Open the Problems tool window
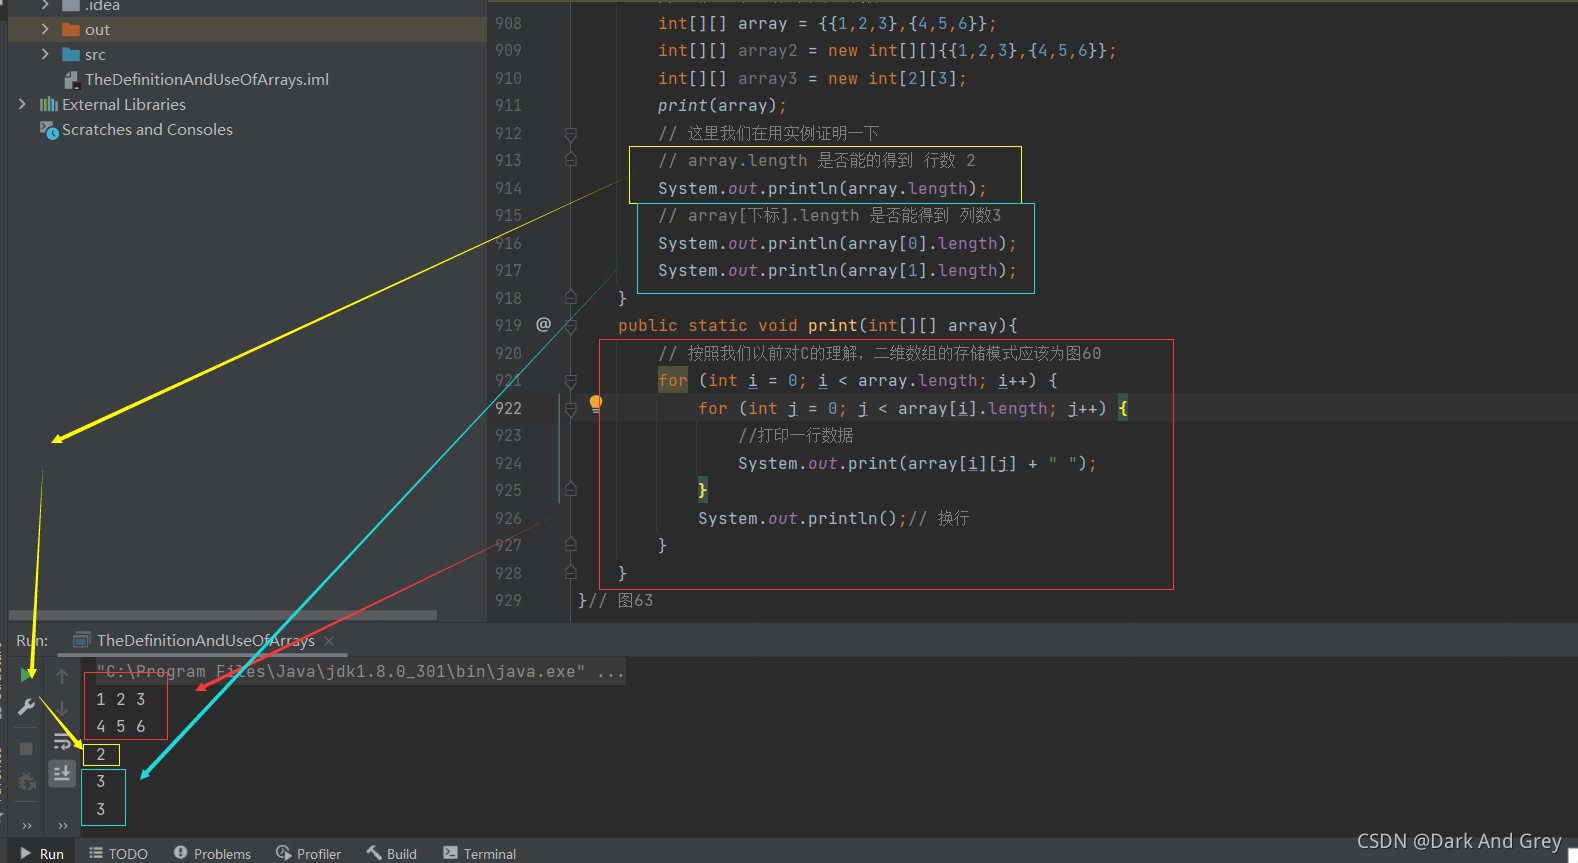This screenshot has height=863, width=1578. point(212,853)
